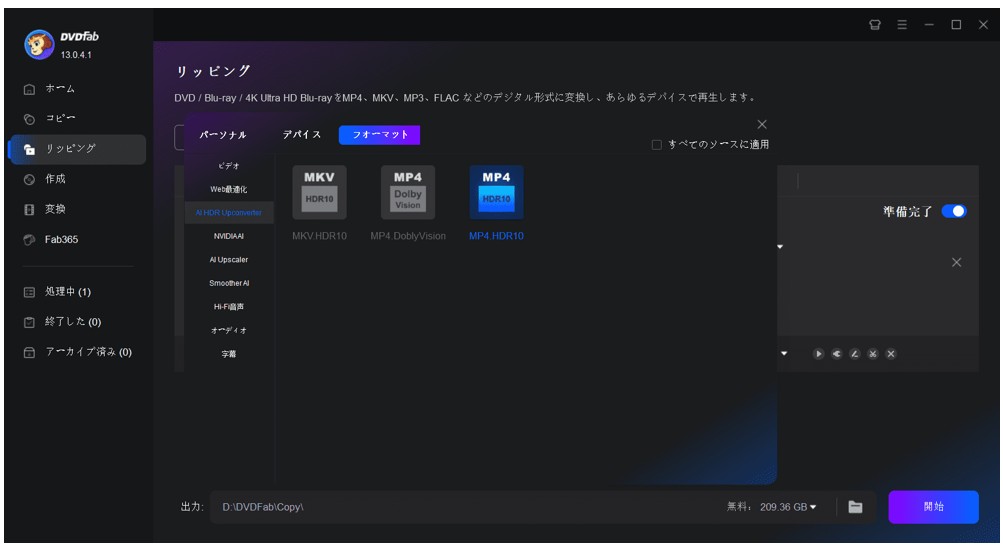
Task: Select the AI Upscaler category
Action: pos(229,260)
